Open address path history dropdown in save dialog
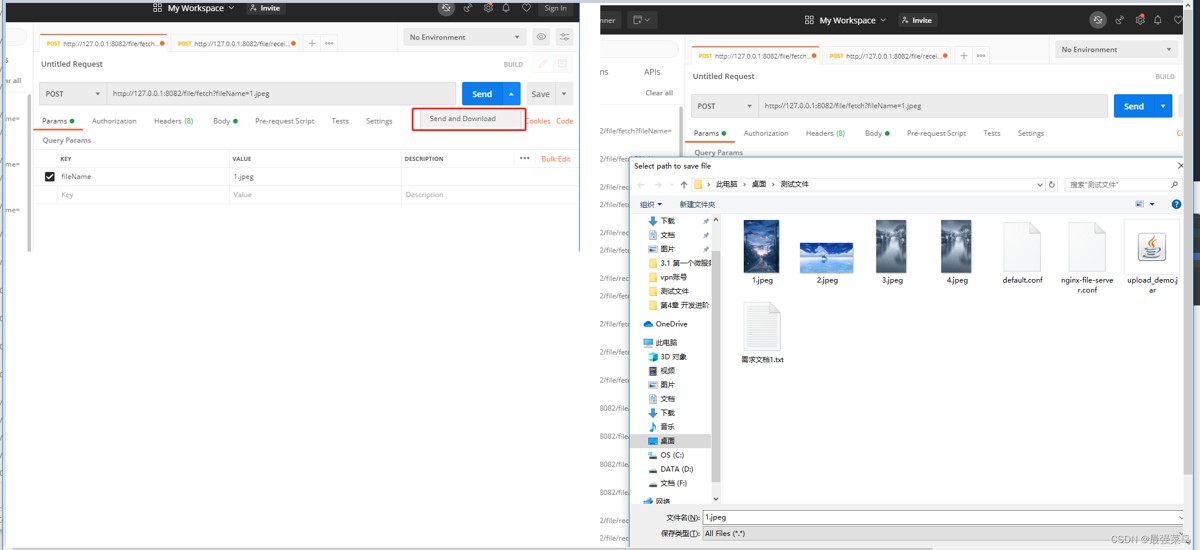 point(1041,185)
